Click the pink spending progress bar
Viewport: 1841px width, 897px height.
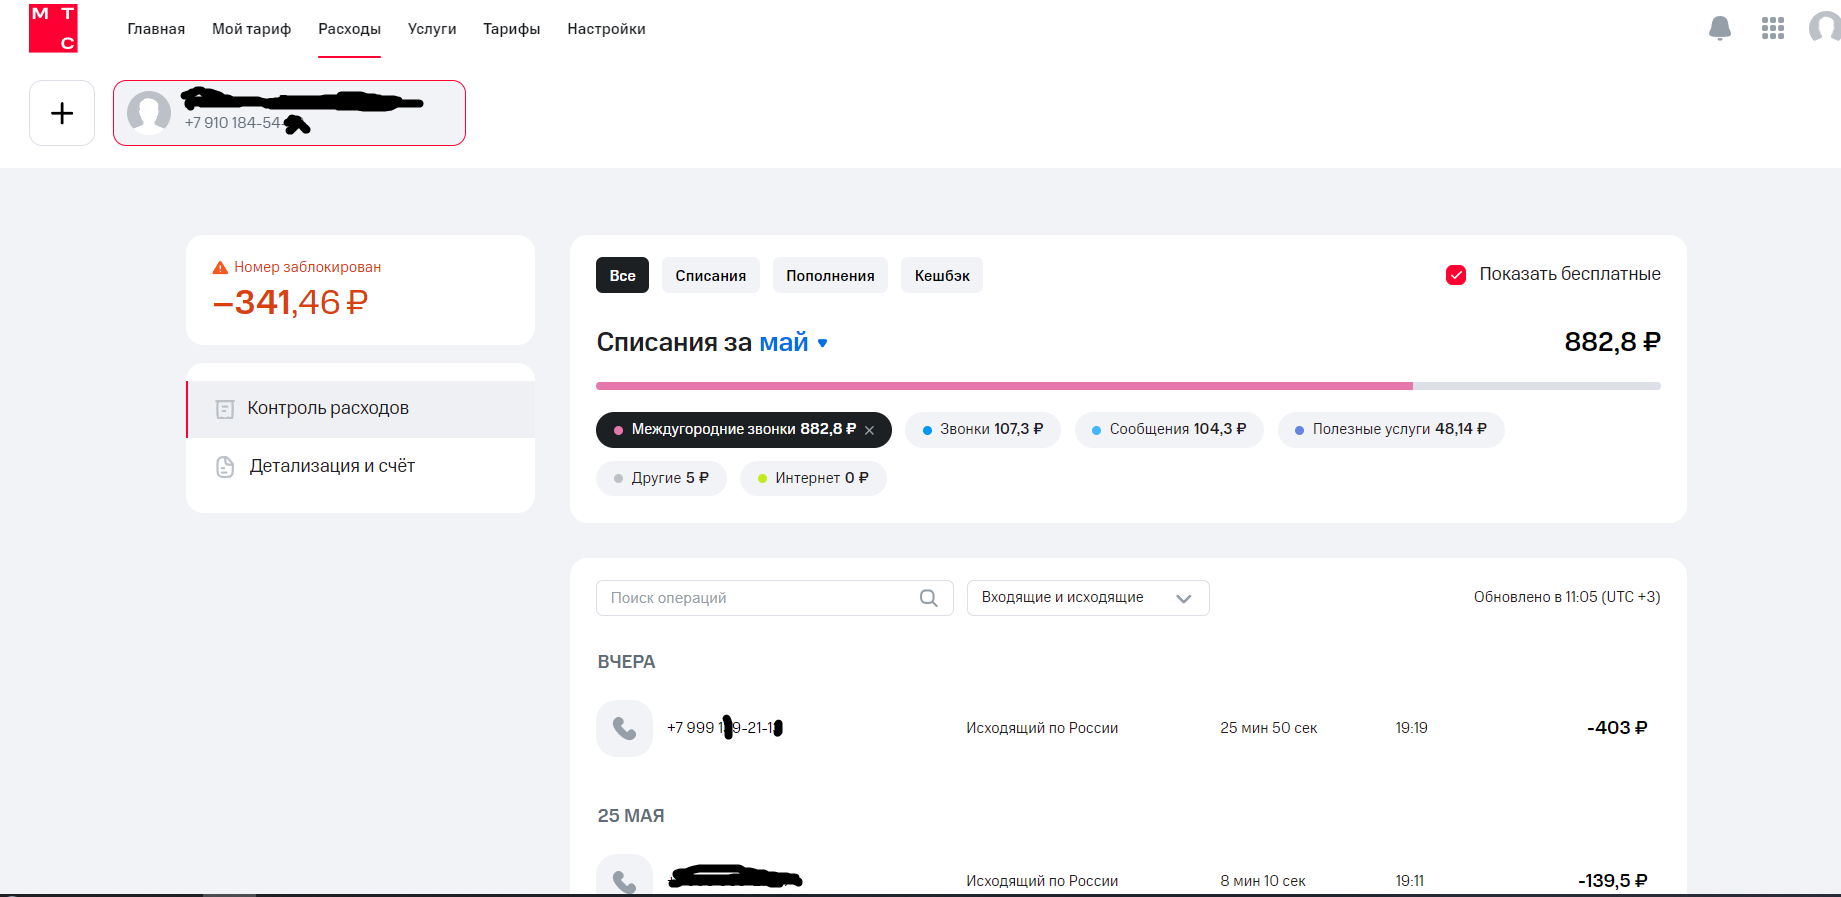[x=1004, y=385]
